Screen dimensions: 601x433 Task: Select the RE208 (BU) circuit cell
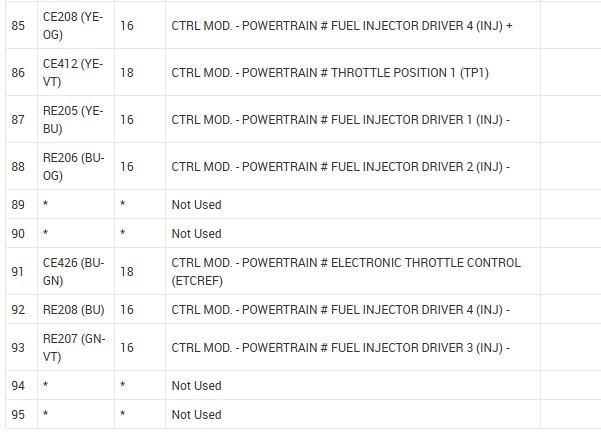coord(72,310)
